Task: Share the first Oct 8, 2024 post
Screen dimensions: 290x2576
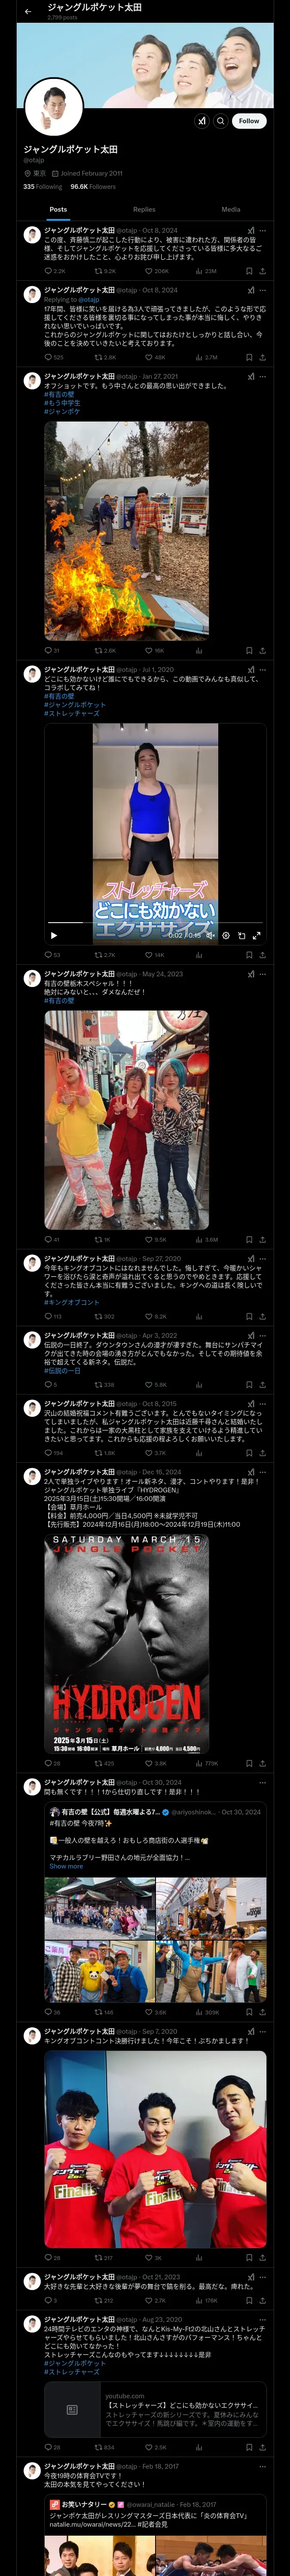Action: [263, 271]
